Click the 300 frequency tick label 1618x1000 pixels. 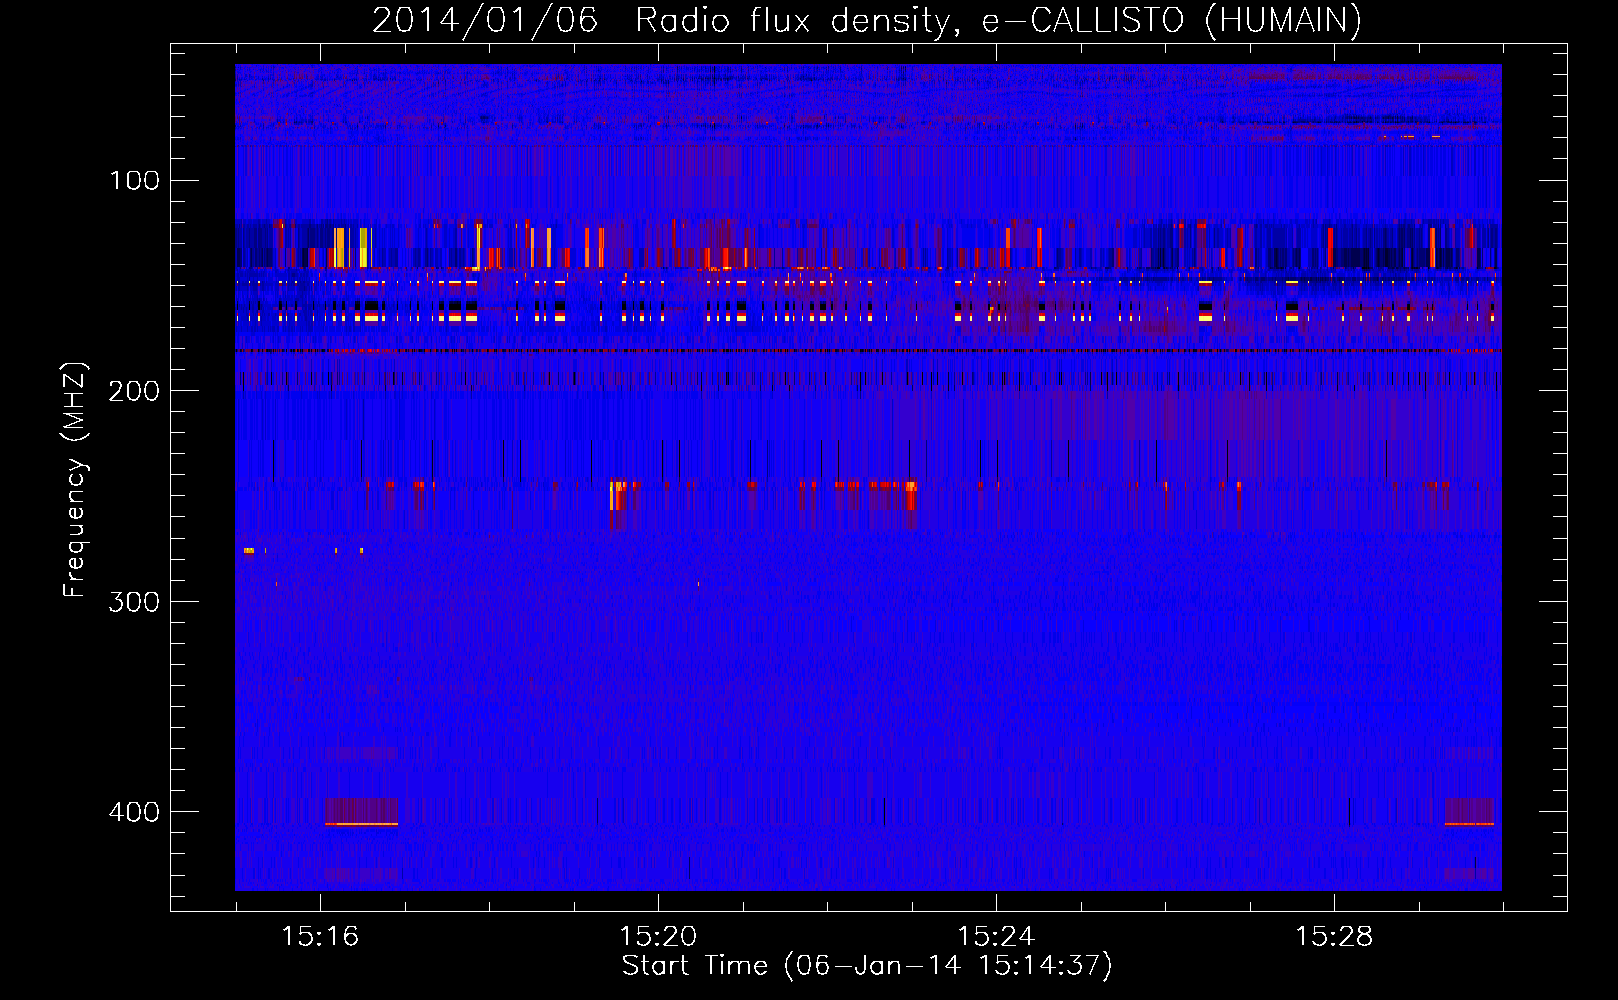(134, 601)
